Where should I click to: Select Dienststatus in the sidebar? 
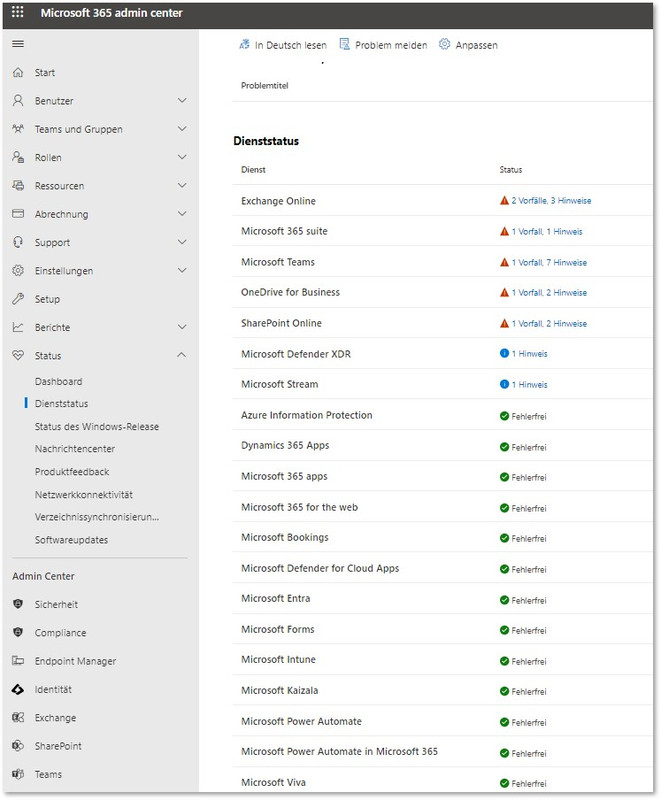61,404
